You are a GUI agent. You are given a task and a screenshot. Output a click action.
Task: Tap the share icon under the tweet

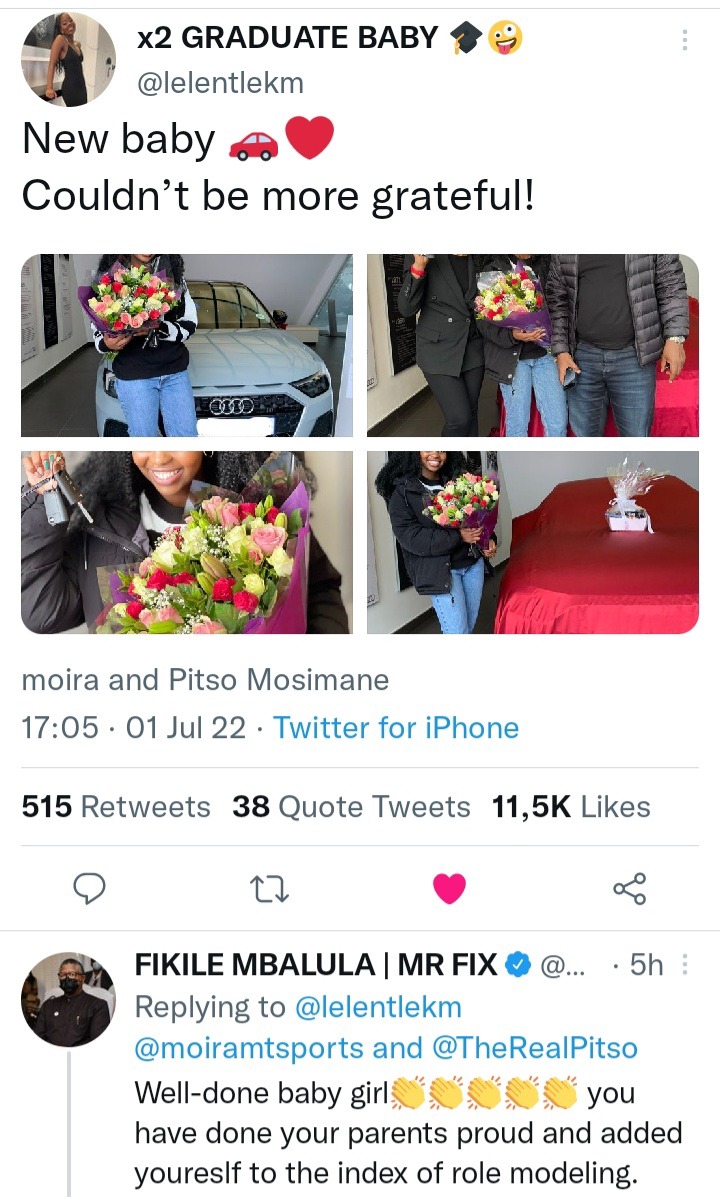pos(630,889)
